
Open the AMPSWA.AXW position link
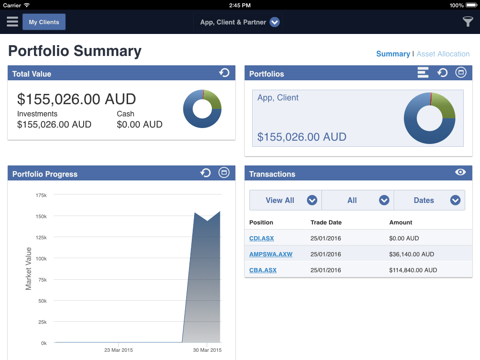(x=271, y=254)
